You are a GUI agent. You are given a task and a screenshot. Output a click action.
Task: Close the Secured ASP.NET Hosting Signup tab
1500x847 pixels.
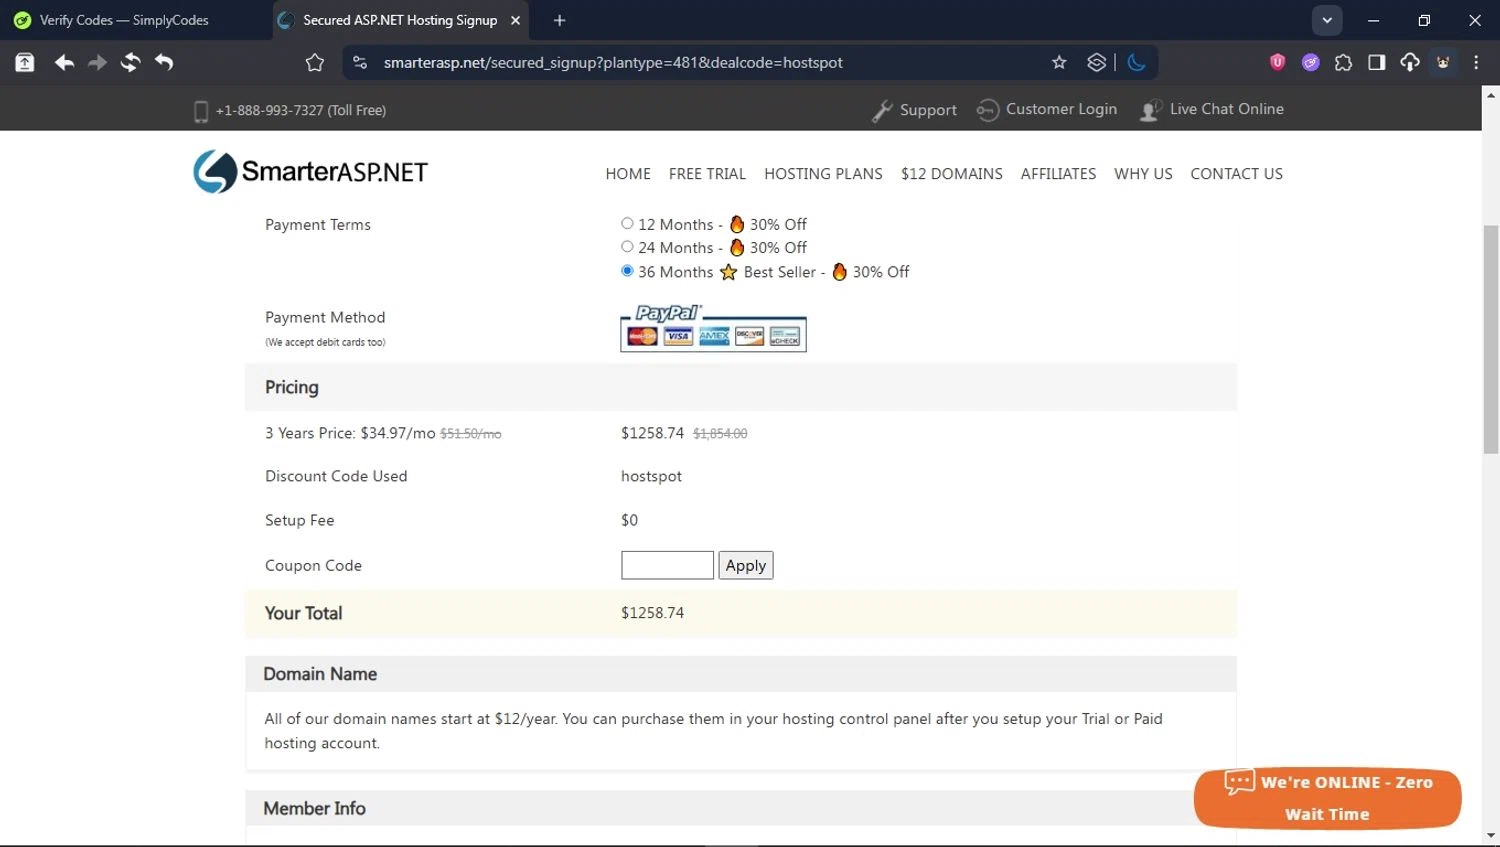(x=516, y=20)
